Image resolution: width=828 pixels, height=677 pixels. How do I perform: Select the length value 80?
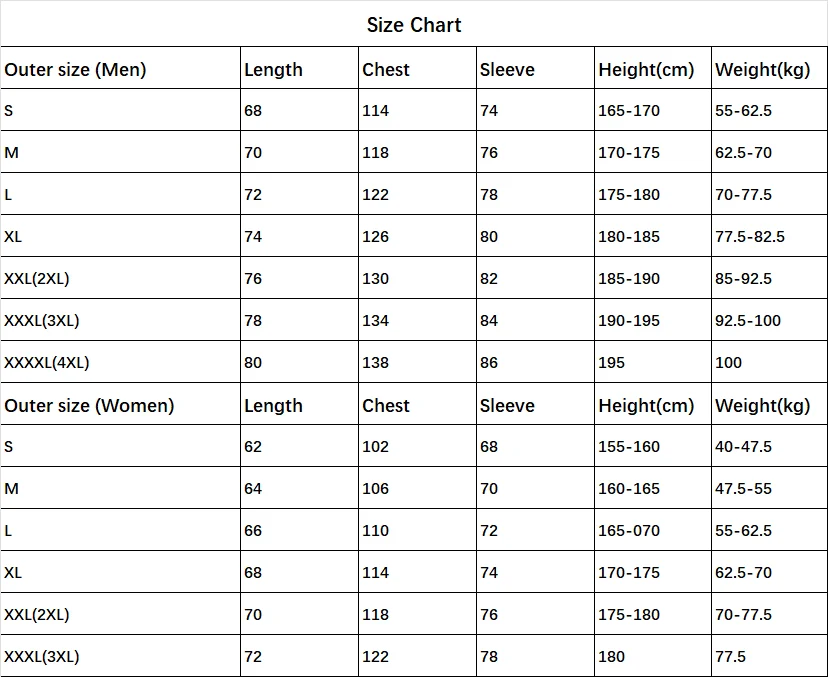click(x=253, y=363)
